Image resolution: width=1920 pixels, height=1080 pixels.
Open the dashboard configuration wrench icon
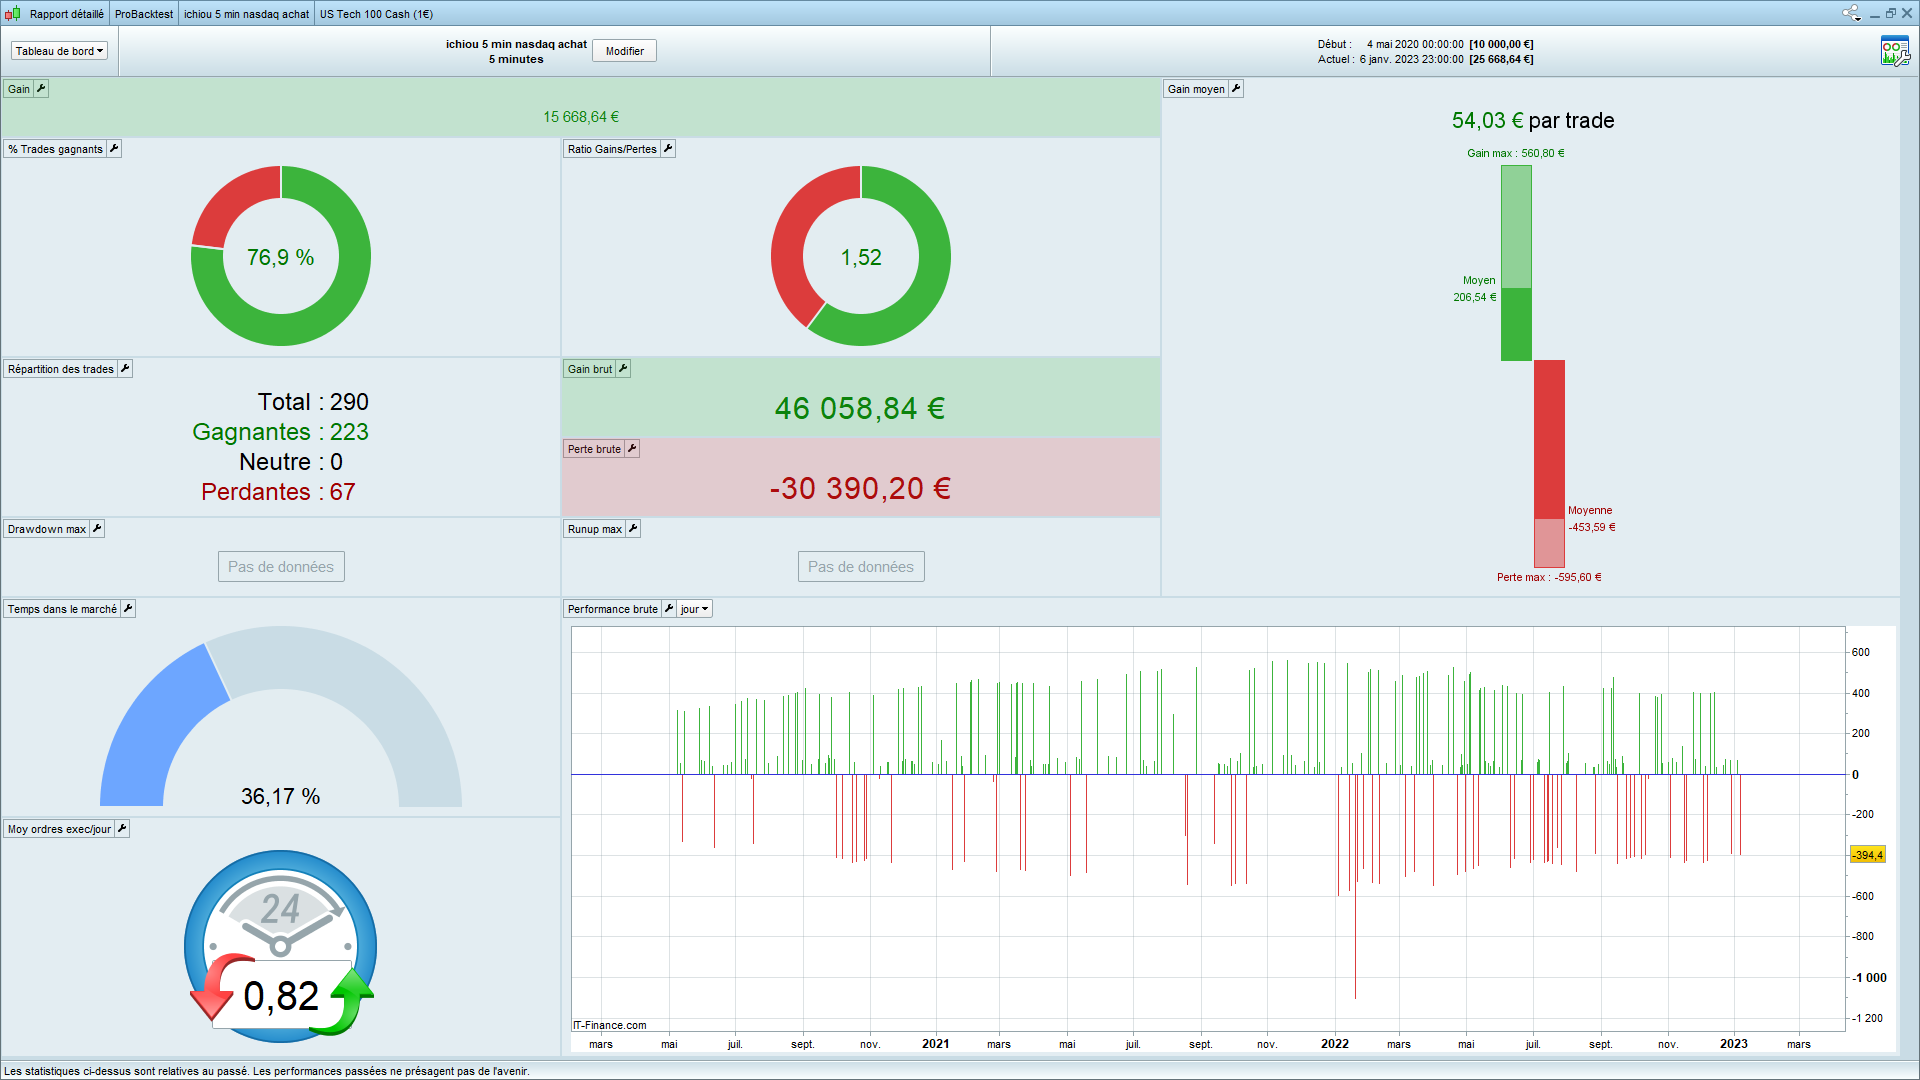coord(1894,51)
